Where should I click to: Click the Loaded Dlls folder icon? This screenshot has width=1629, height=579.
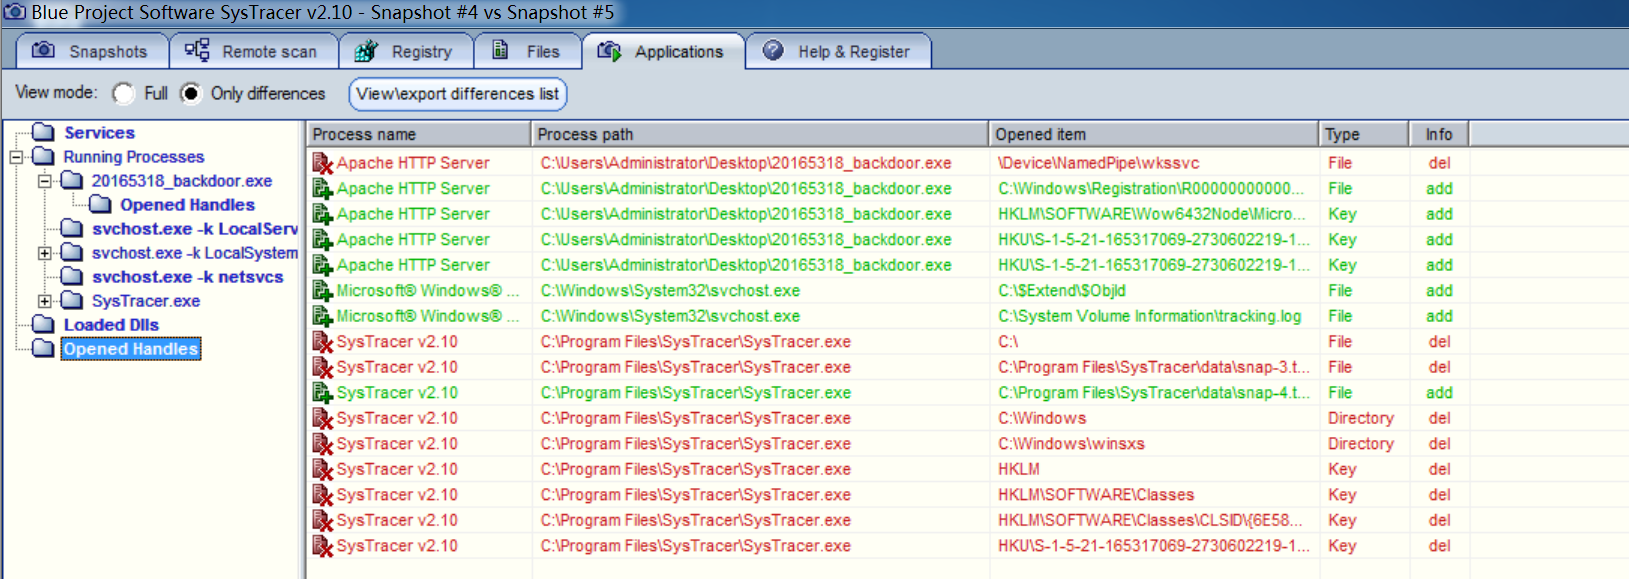[43, 324]
